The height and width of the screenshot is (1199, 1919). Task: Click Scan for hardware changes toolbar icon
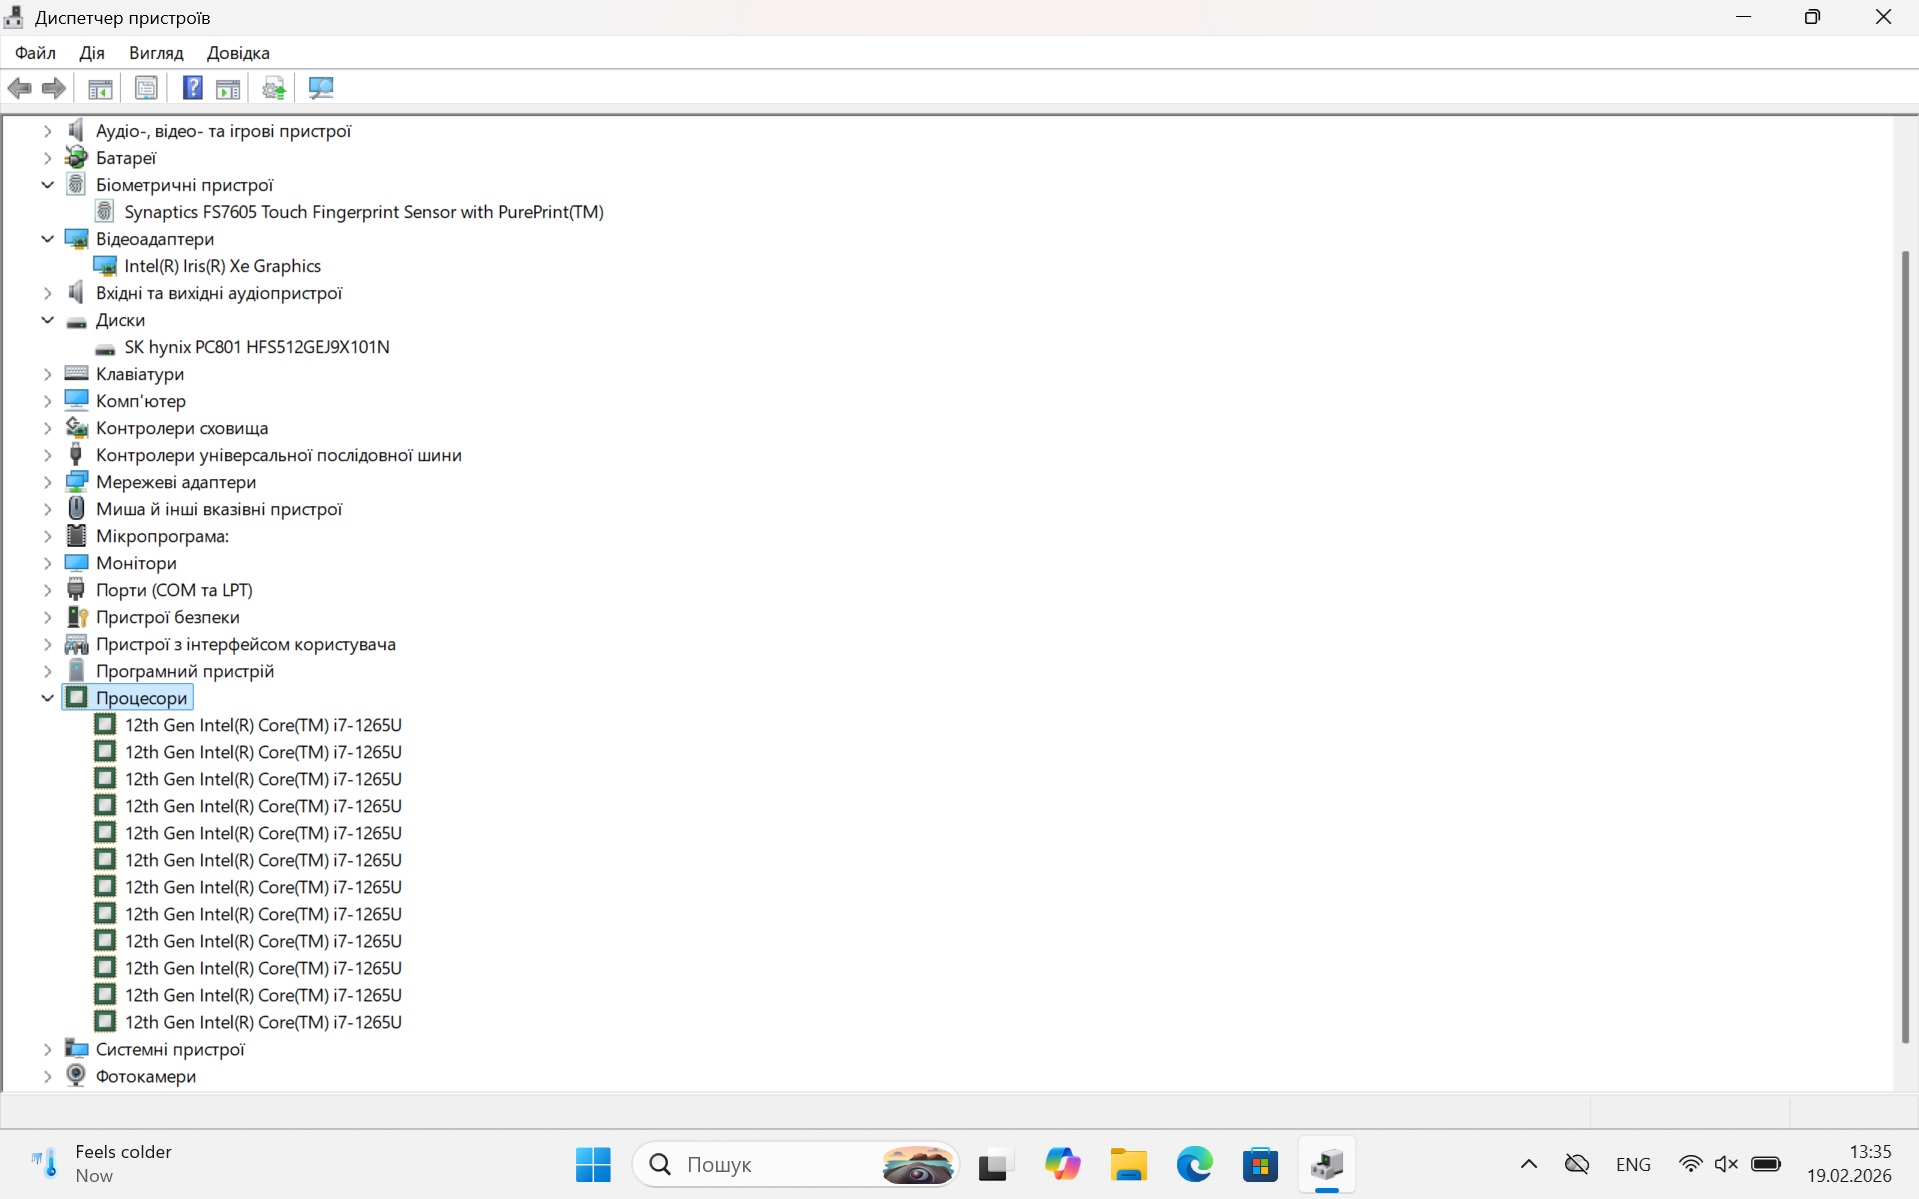pos(321,88)
